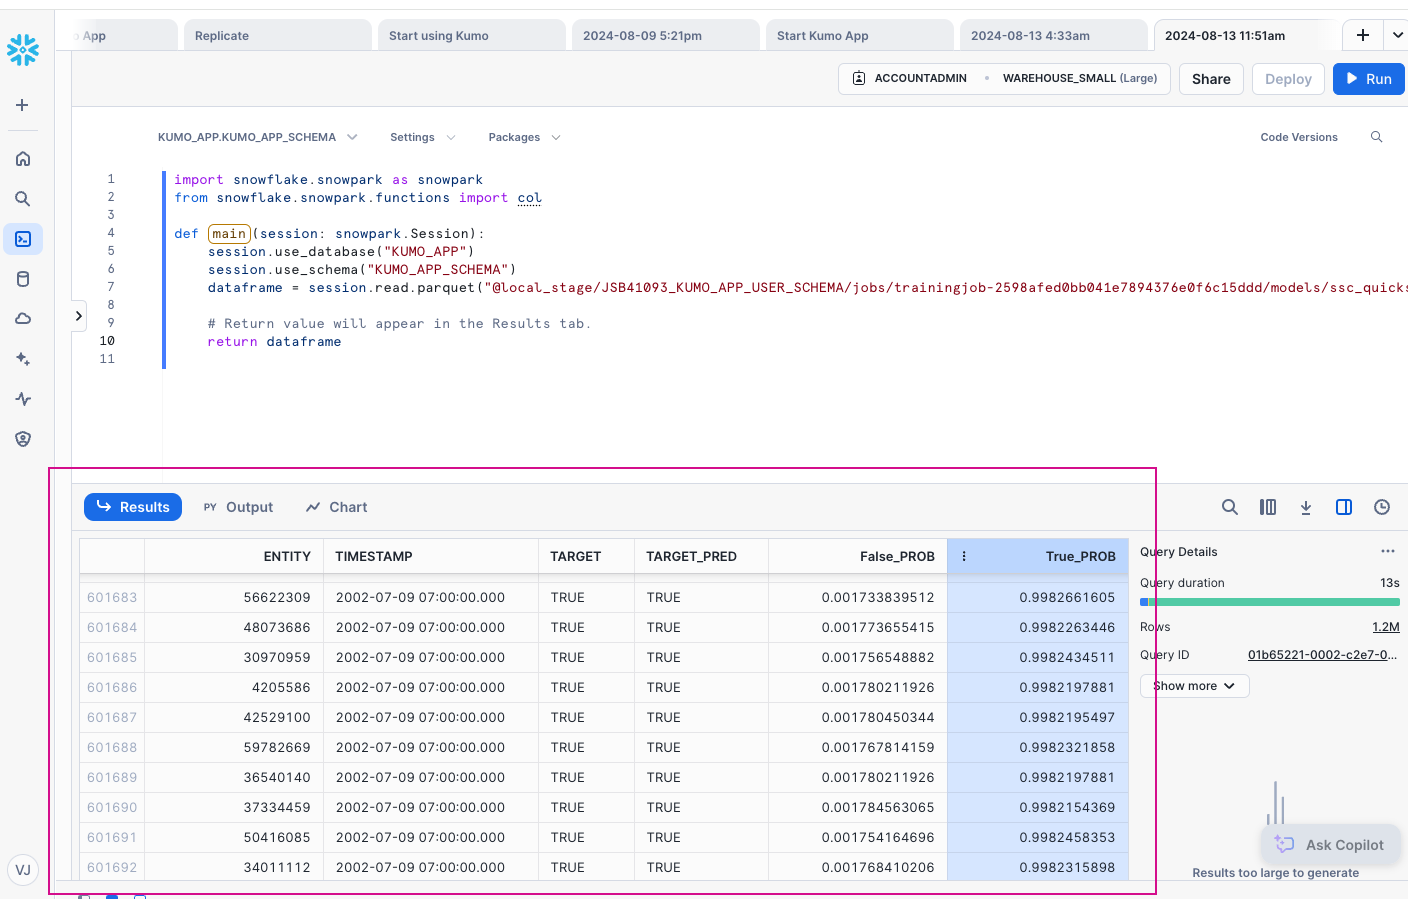Switch to the Chart tab
This screenshot has height=899, width=1408.
[x=337, y=507]
